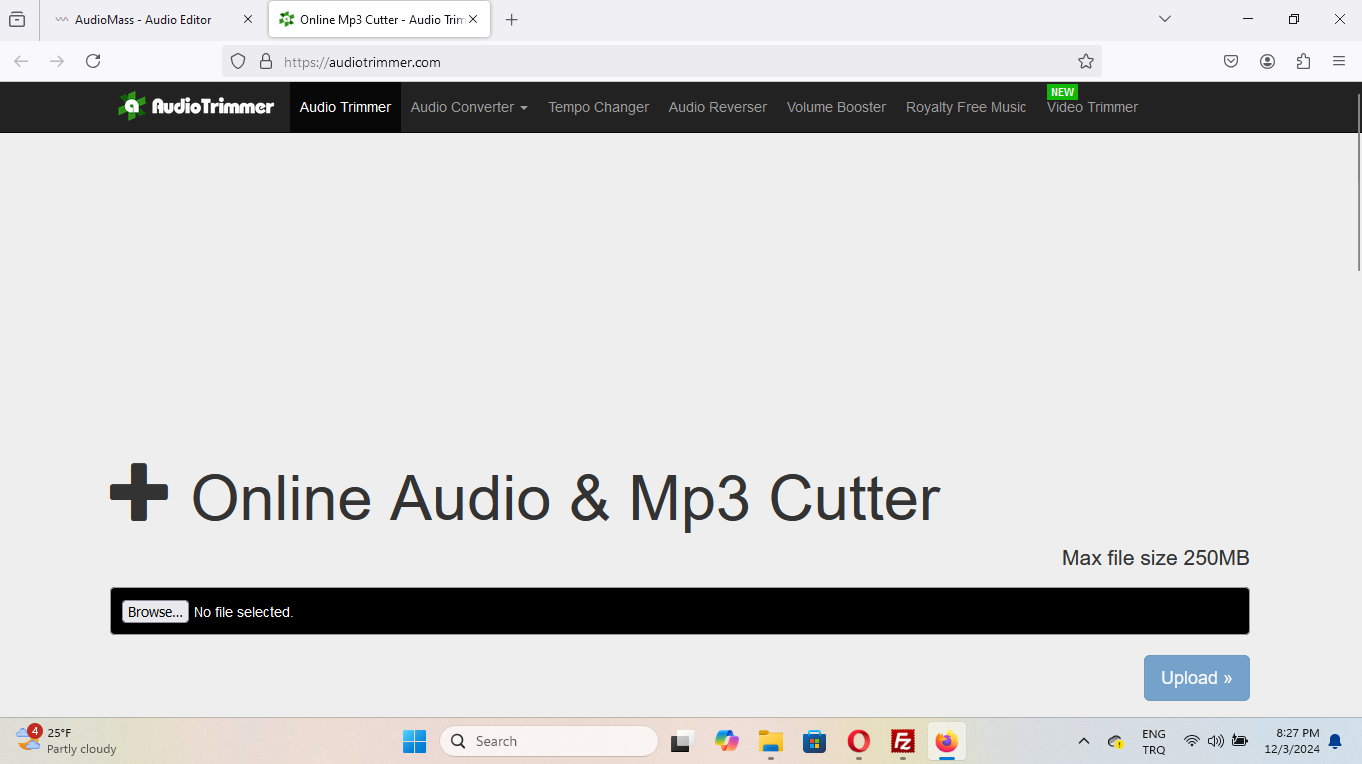Screen dimensions: 1362x764
Task: Show hidden system tray icons
Action: (1083, 741)
